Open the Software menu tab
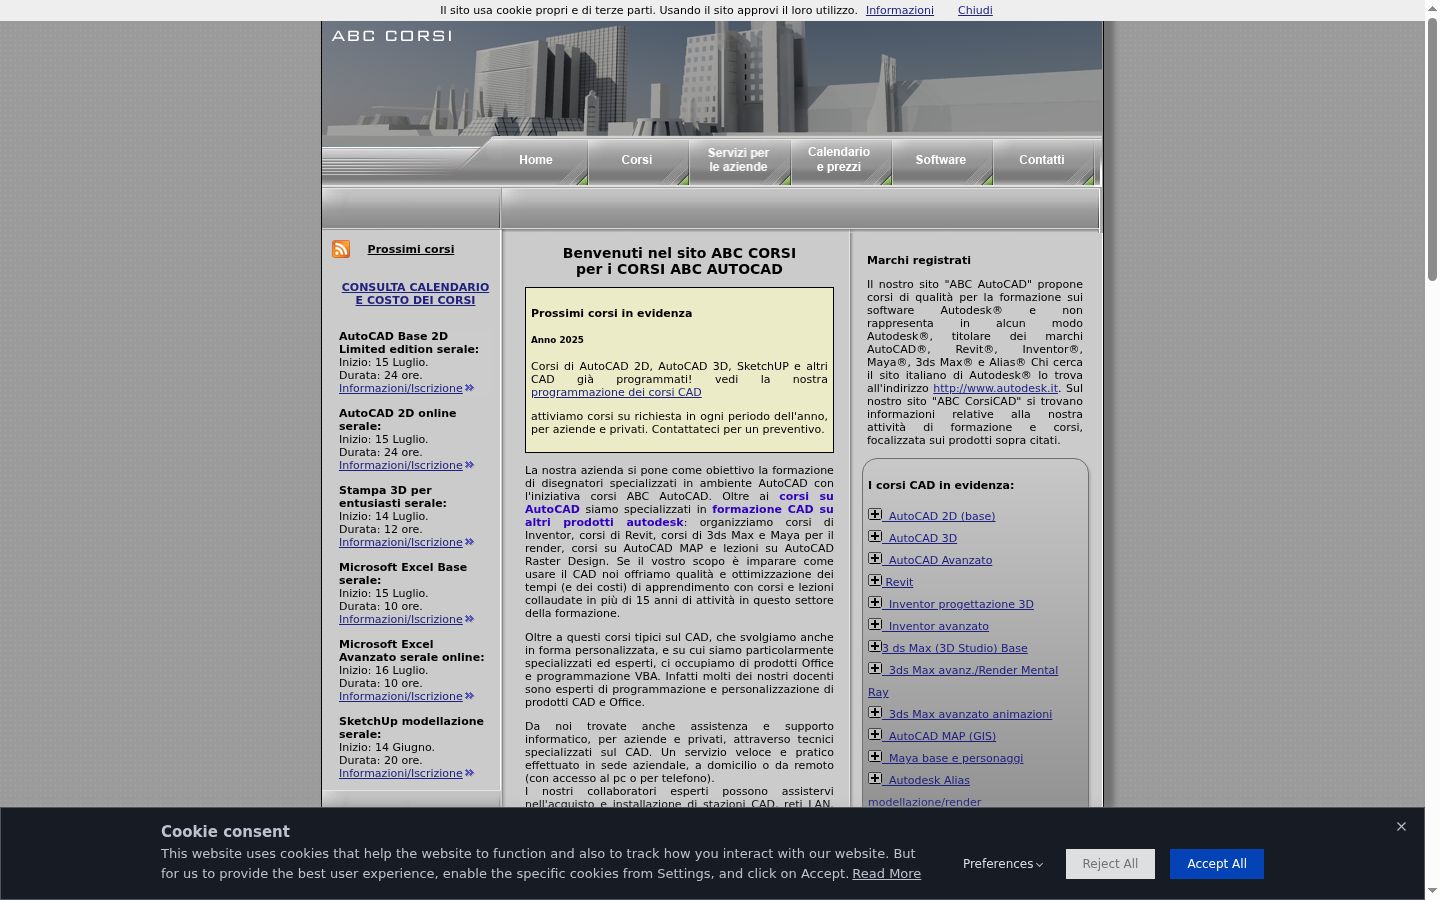 (x=941, y=160)
